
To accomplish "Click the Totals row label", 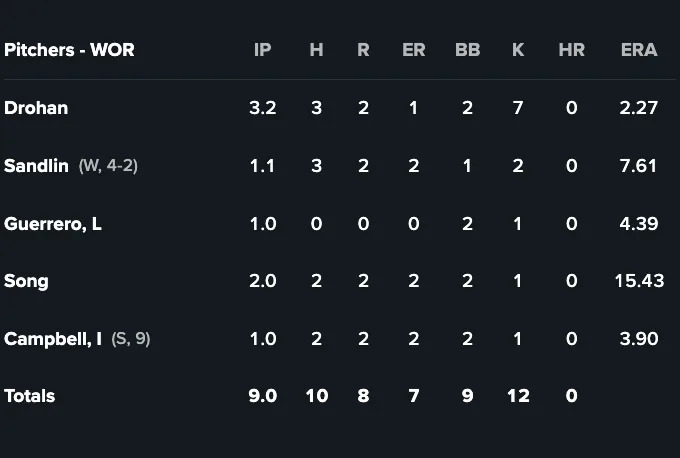I will [30, 396].
